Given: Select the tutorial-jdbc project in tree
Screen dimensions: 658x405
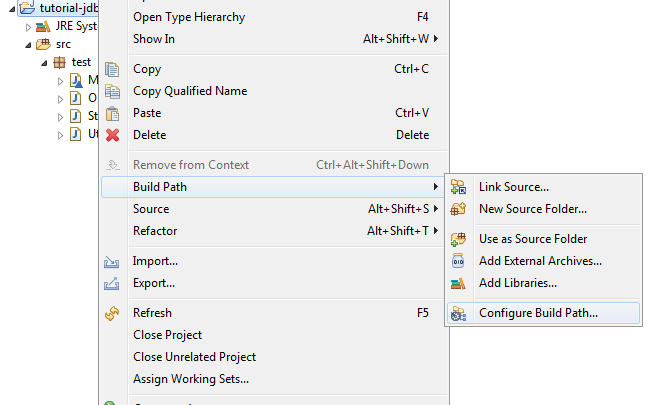Looking at the screenshot, I should pyautogui.click(x=68, y=8).
